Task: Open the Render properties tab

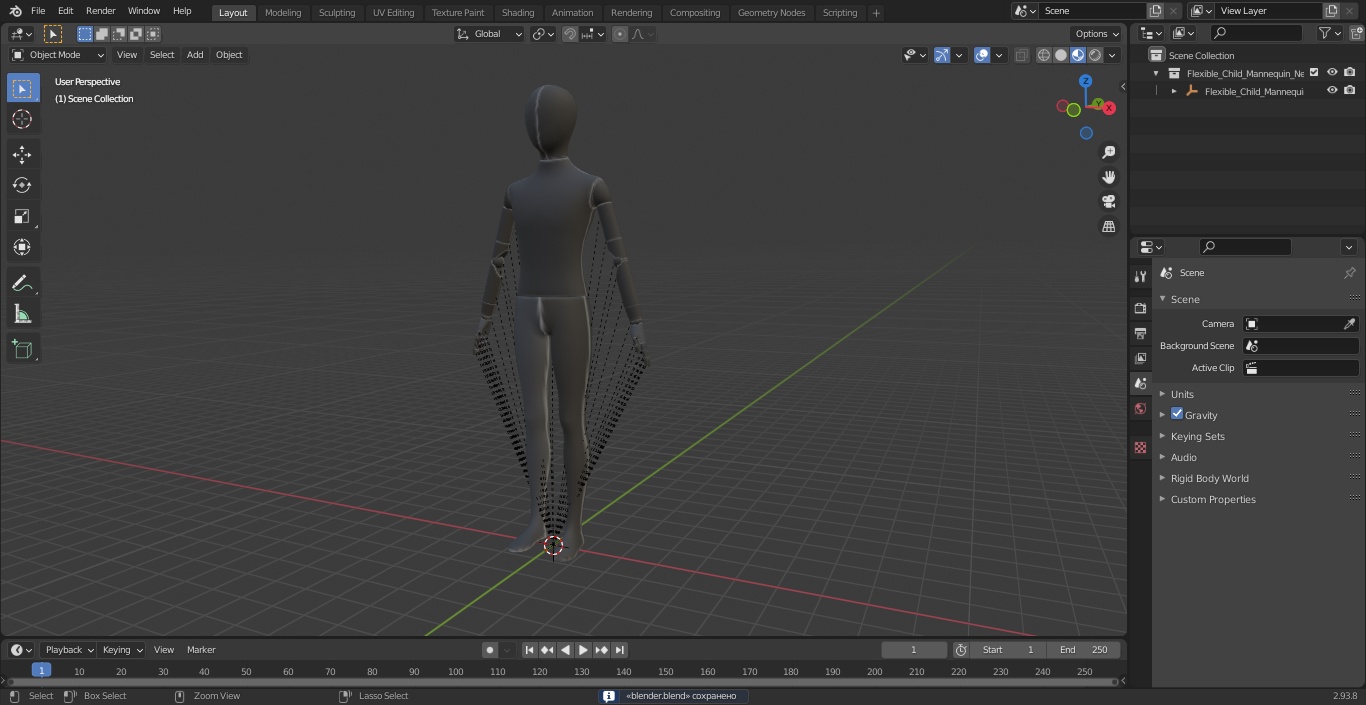Action: pos(1140,308)
